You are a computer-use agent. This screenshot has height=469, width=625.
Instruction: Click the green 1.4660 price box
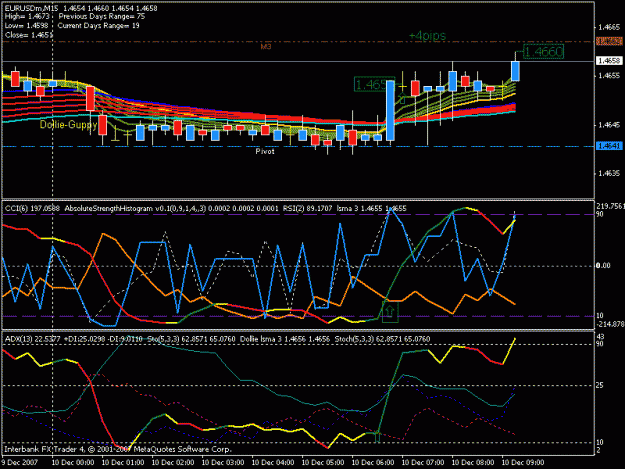tap(543, 51)
